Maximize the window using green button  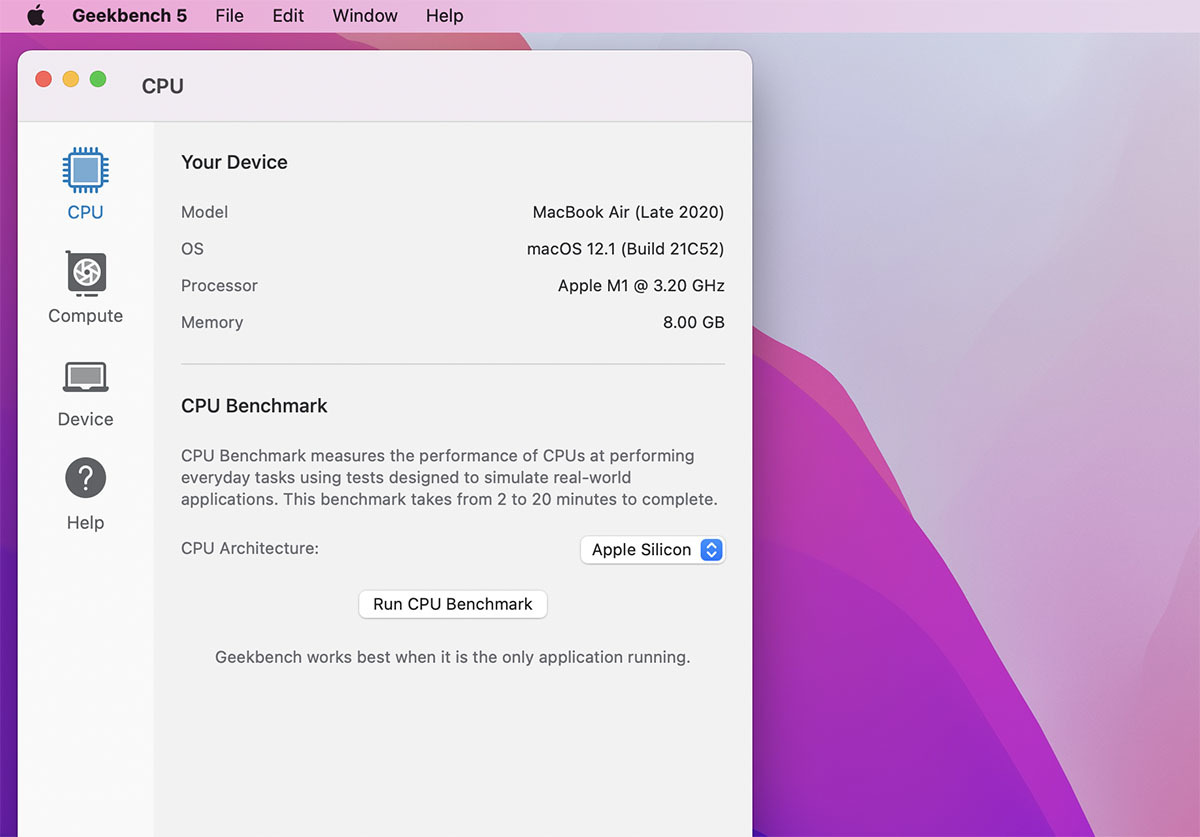tap(98, 79)
